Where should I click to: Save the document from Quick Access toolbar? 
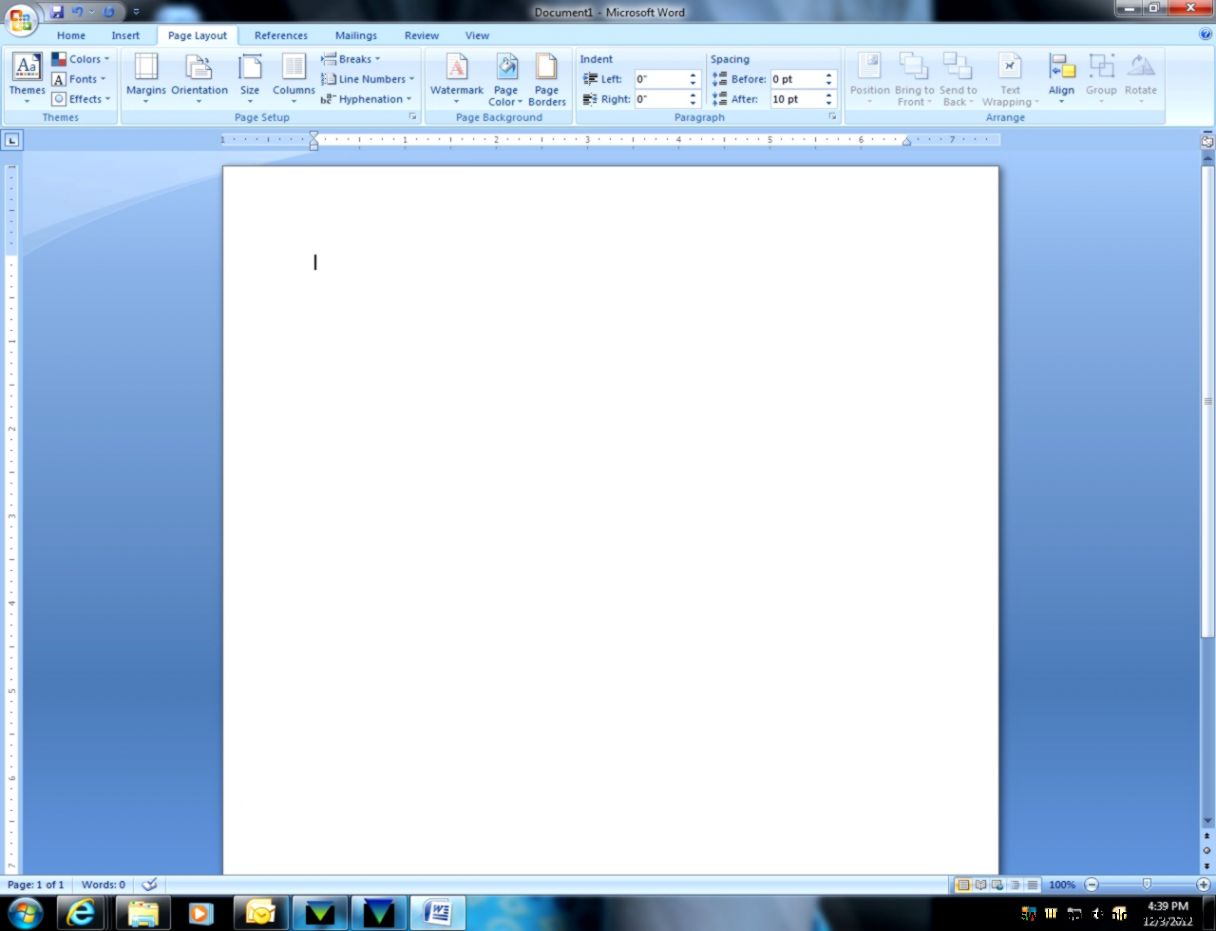57,12
